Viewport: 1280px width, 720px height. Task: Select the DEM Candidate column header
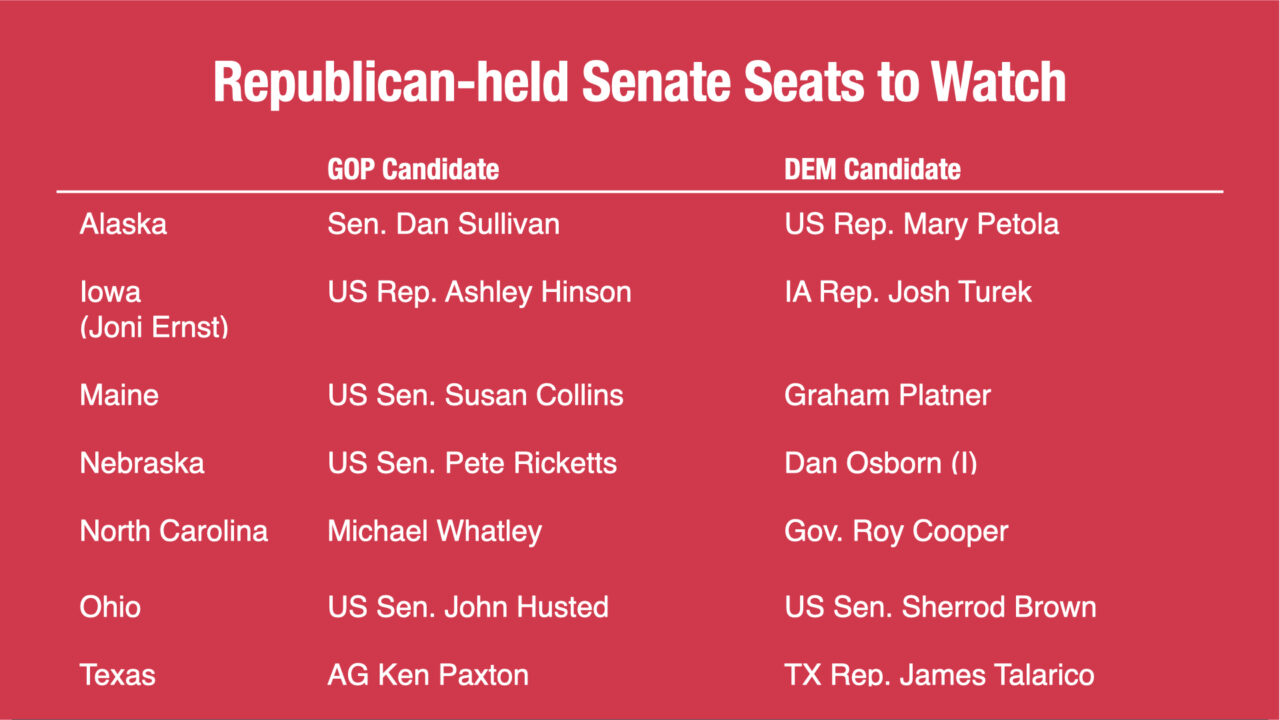click(x=872, y=169)
